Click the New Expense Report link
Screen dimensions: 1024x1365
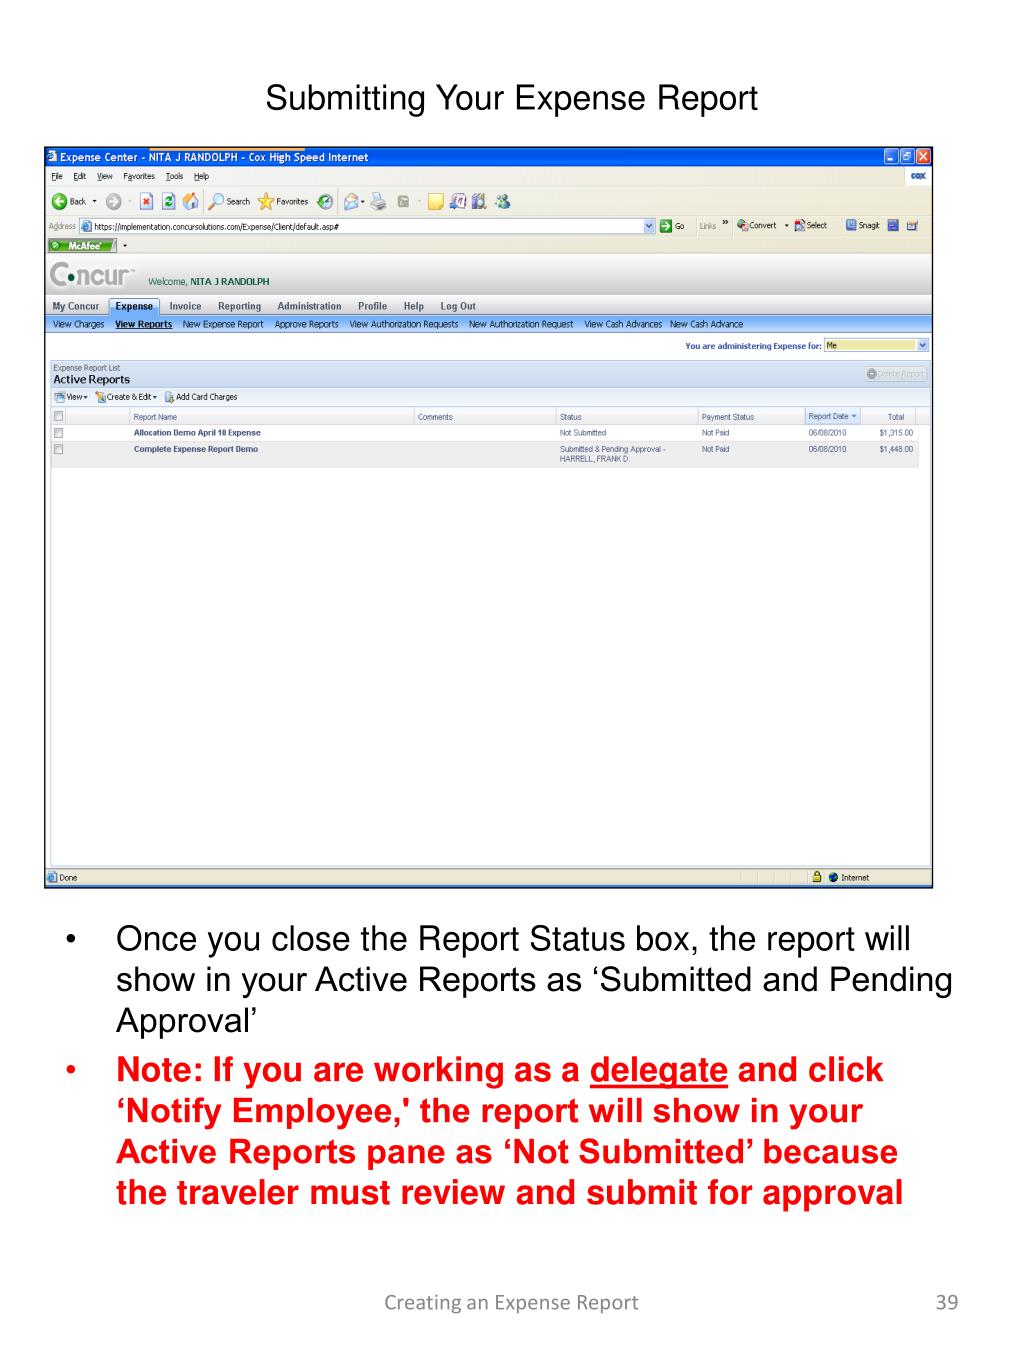click(x=223, y=324)
